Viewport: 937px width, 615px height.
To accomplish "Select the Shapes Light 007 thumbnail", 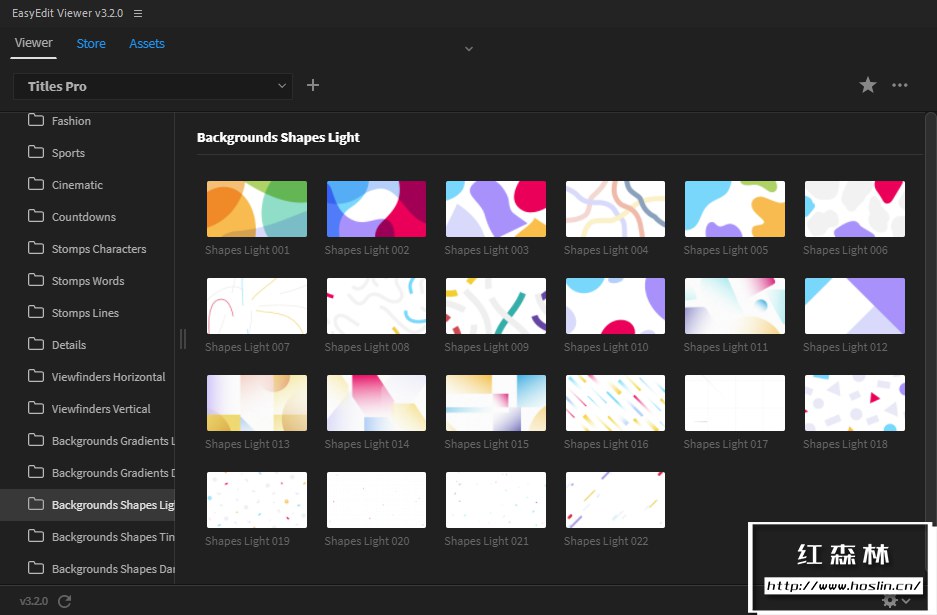I will pyautogui.click(x=257, y=306).
